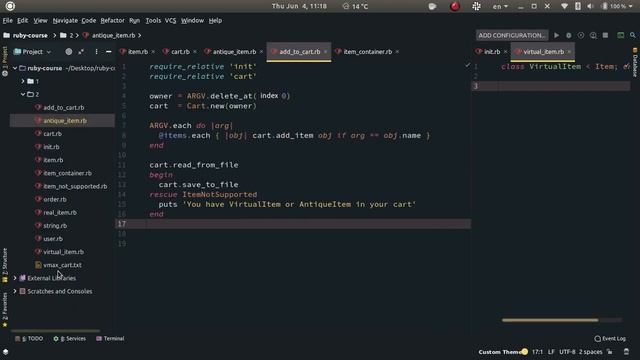
Task: Open the Navigate menu
Action: 65,20
